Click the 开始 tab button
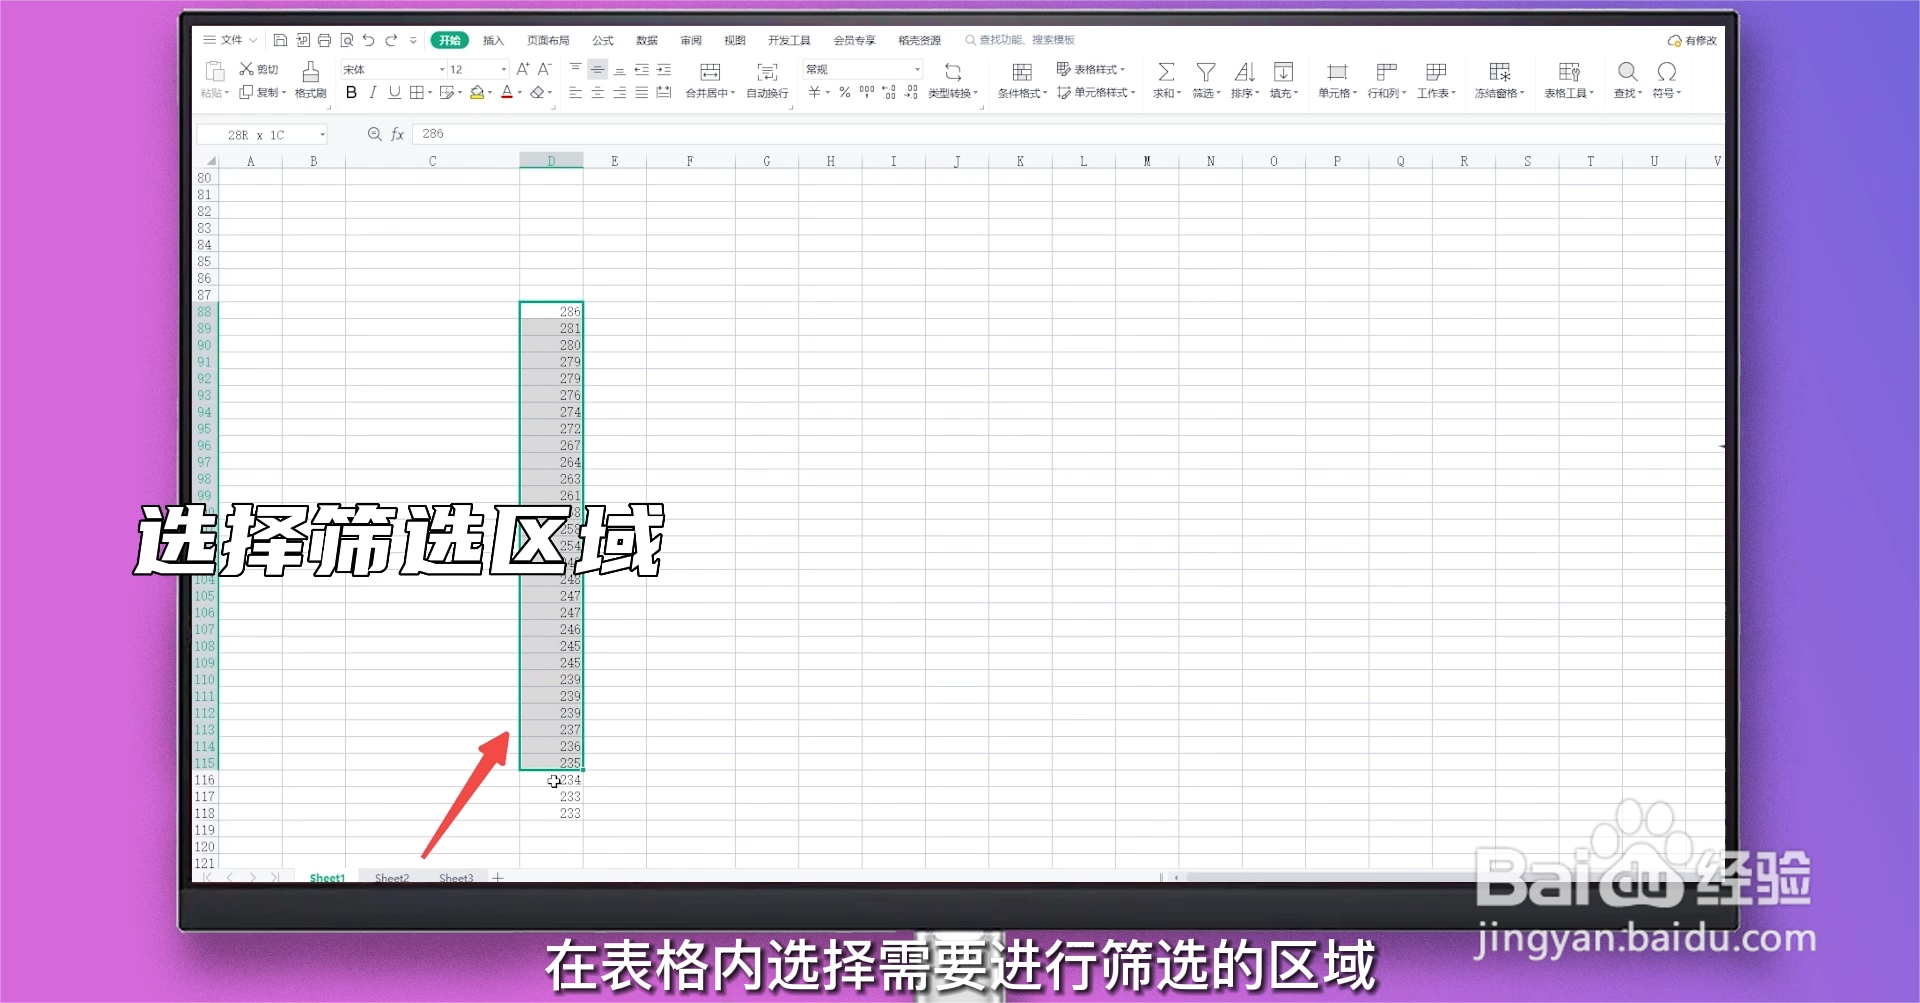This screenshot has height=1003, width=1920. 450,40
